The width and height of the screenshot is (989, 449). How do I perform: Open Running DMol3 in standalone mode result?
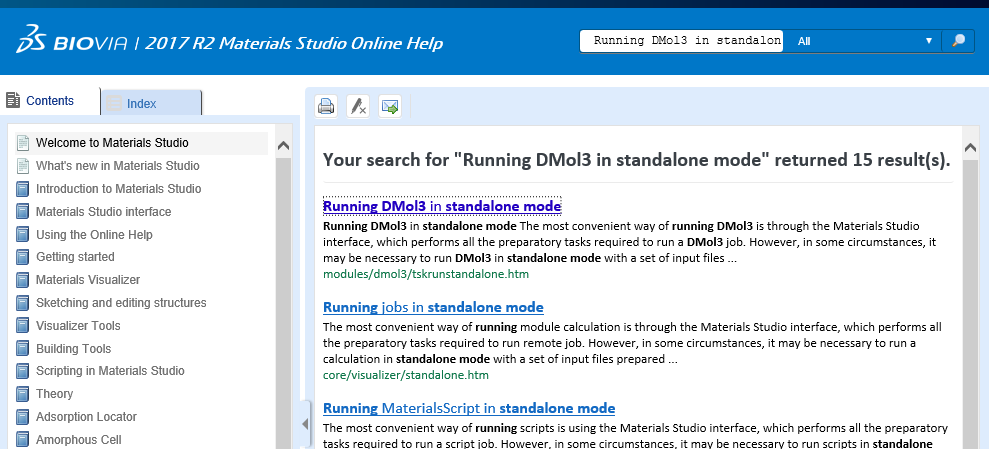click(441, 206)
